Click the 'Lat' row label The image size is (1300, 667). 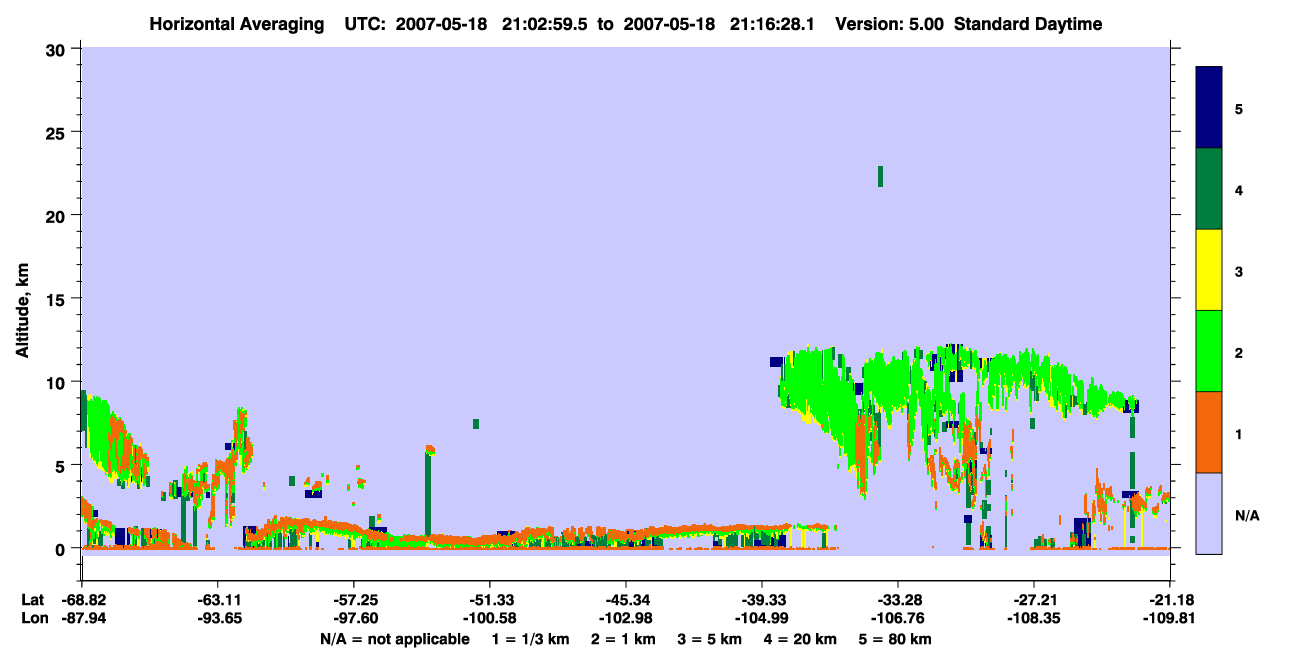pyautogui.click(x=32, y=600)
